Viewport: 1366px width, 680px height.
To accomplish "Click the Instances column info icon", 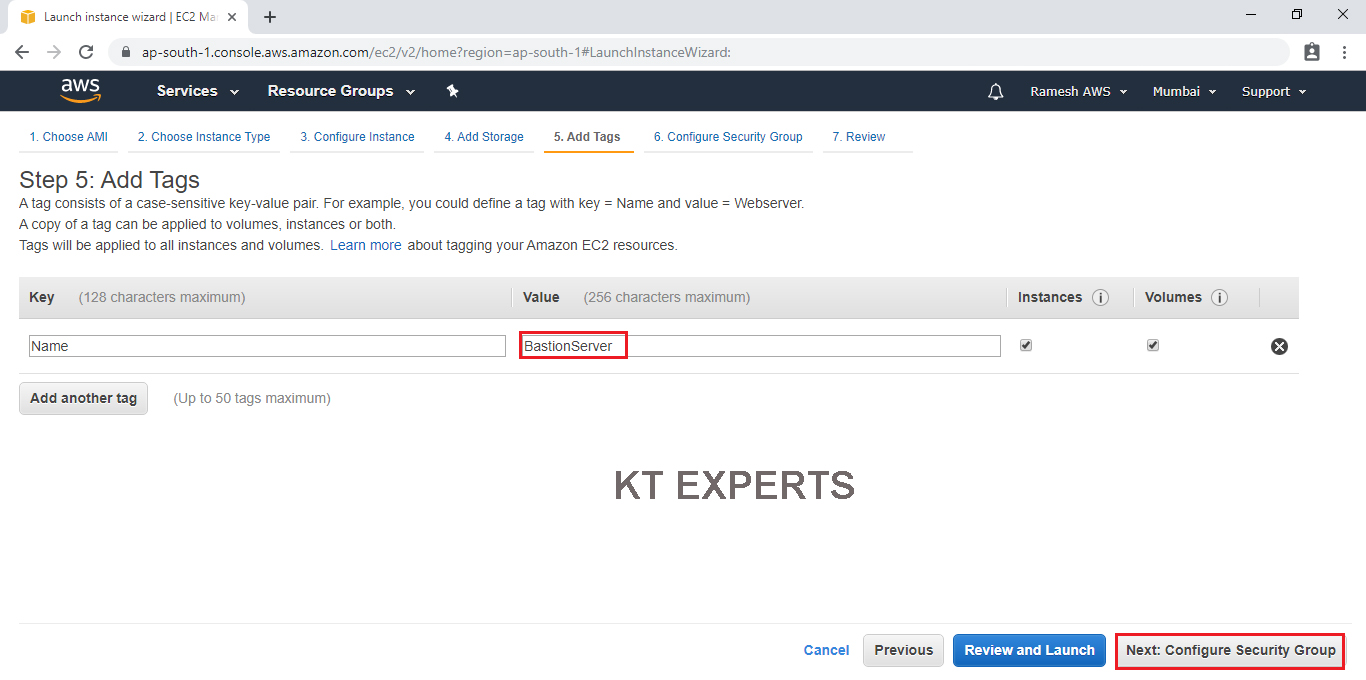I will click(x=1100, y=298).
